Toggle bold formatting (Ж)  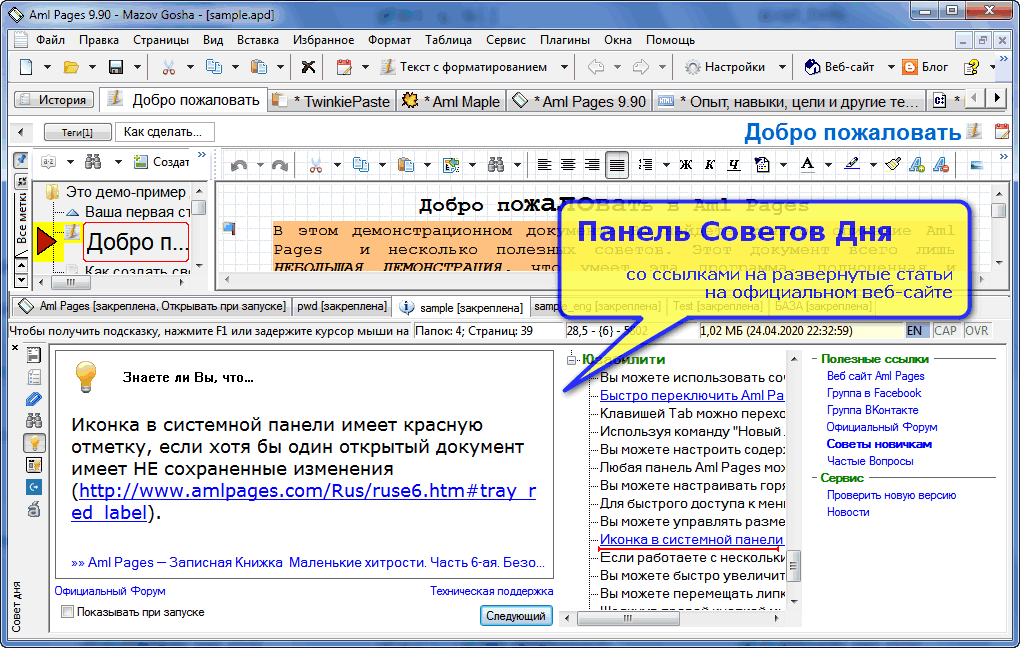click(x=686, y=165)
